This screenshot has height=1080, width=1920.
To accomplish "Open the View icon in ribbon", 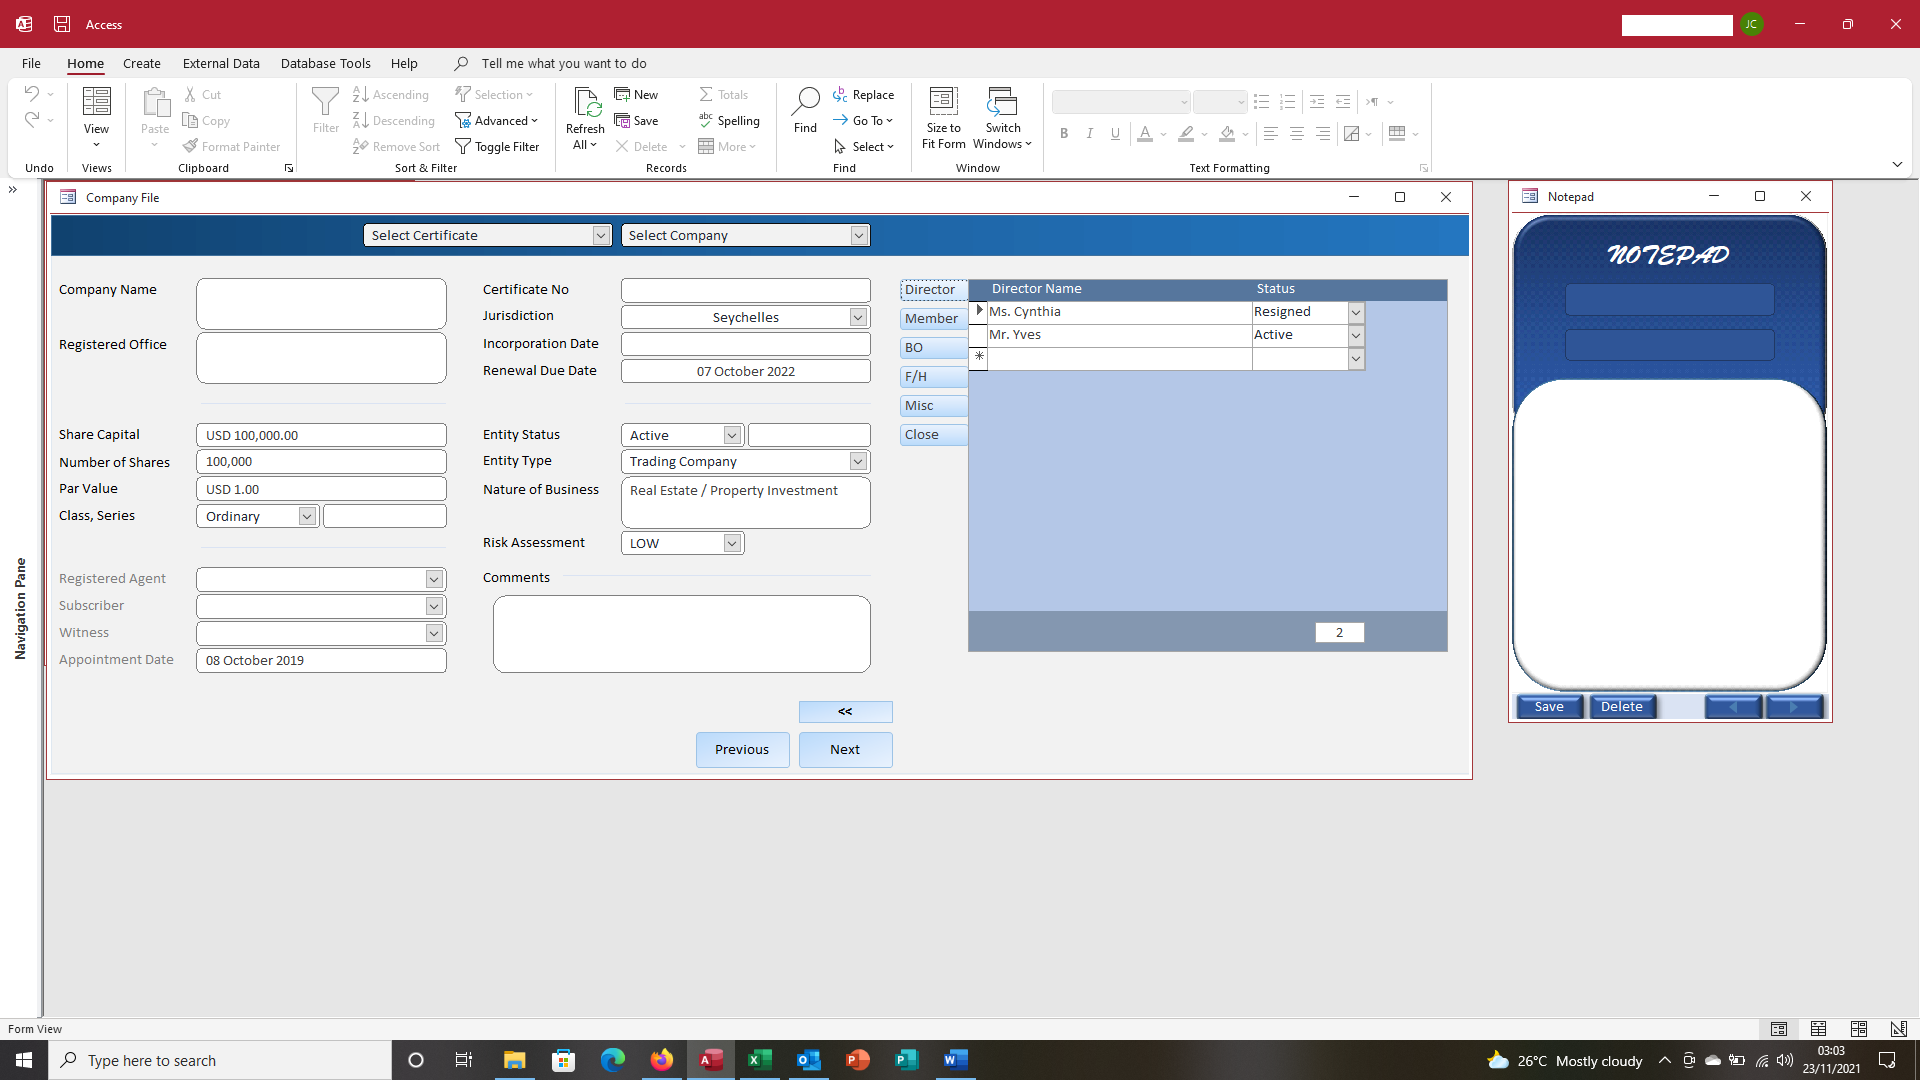I will (96, 103).
